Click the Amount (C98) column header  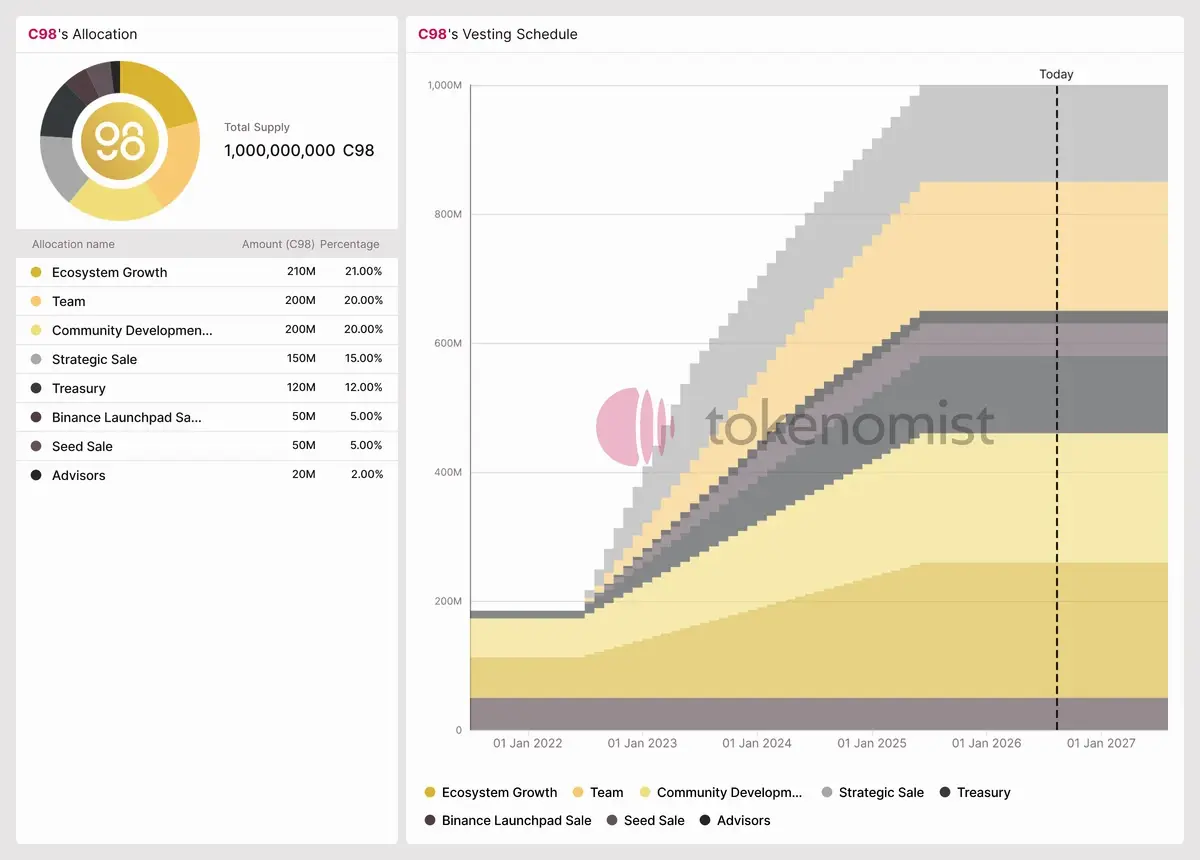(278, 244)
